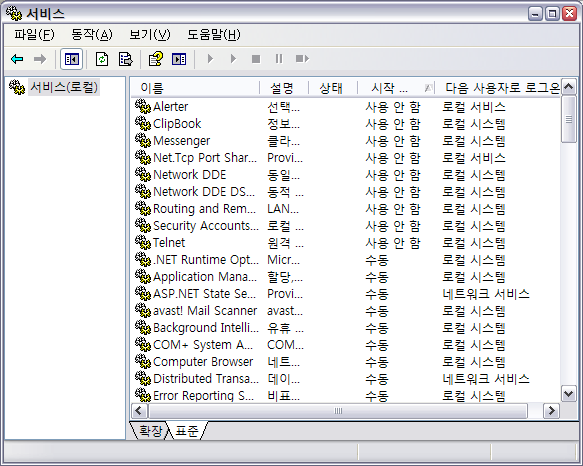Viewport: 583px width, 466px height.
Task: Click the Stop Service square icon
Action: 256,59
